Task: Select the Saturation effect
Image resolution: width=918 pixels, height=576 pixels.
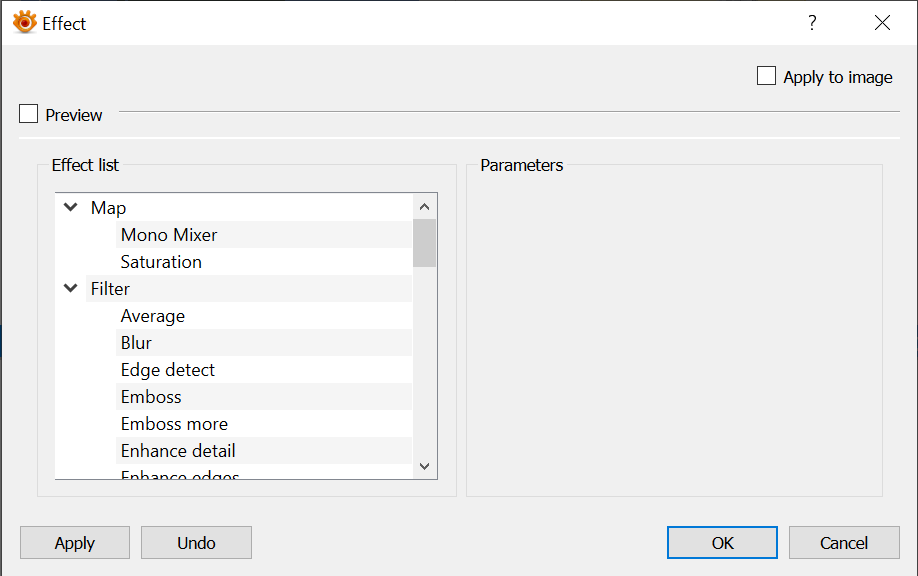Action: (161, 262)
